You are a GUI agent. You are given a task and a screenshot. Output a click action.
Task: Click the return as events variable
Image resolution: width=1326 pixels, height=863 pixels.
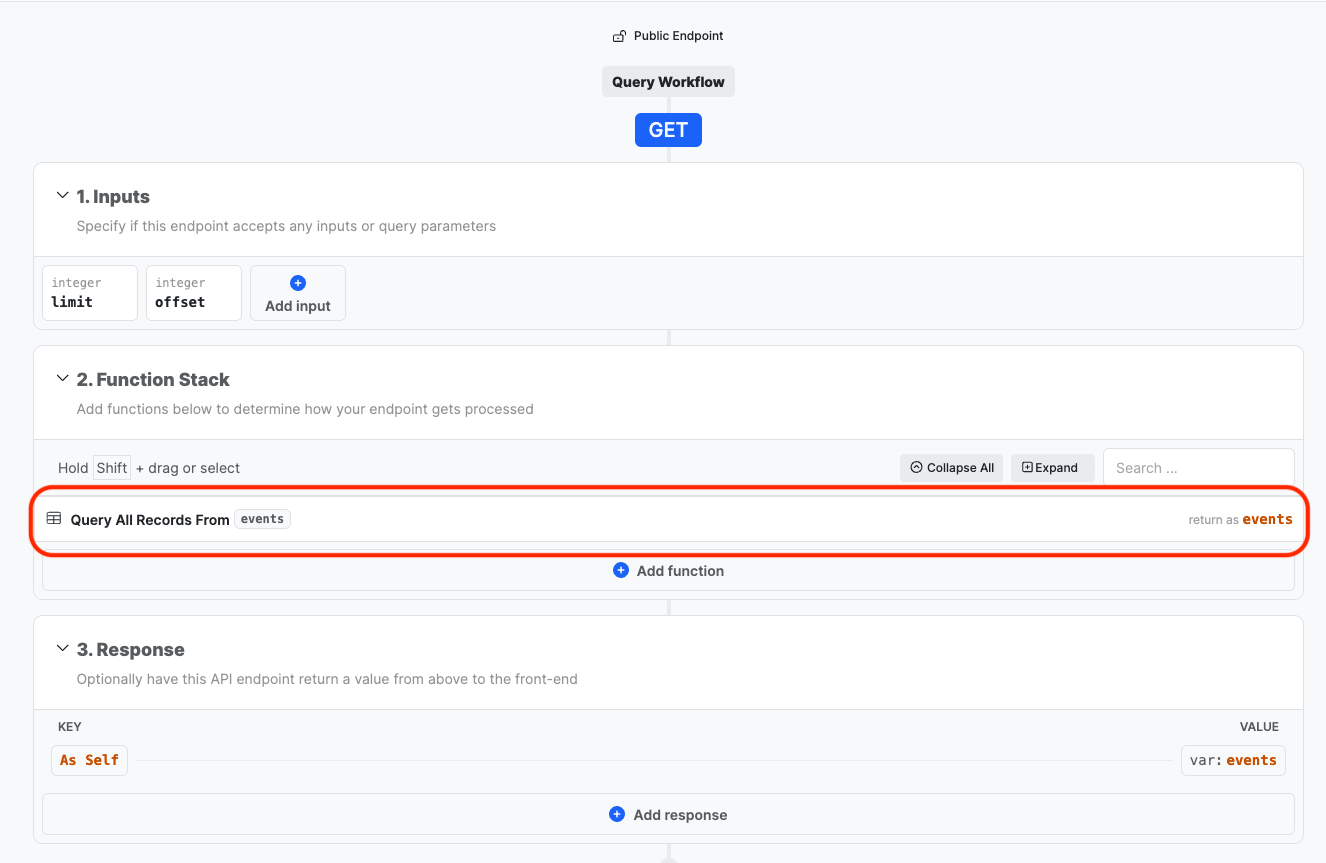click(x=1267, y=519)
